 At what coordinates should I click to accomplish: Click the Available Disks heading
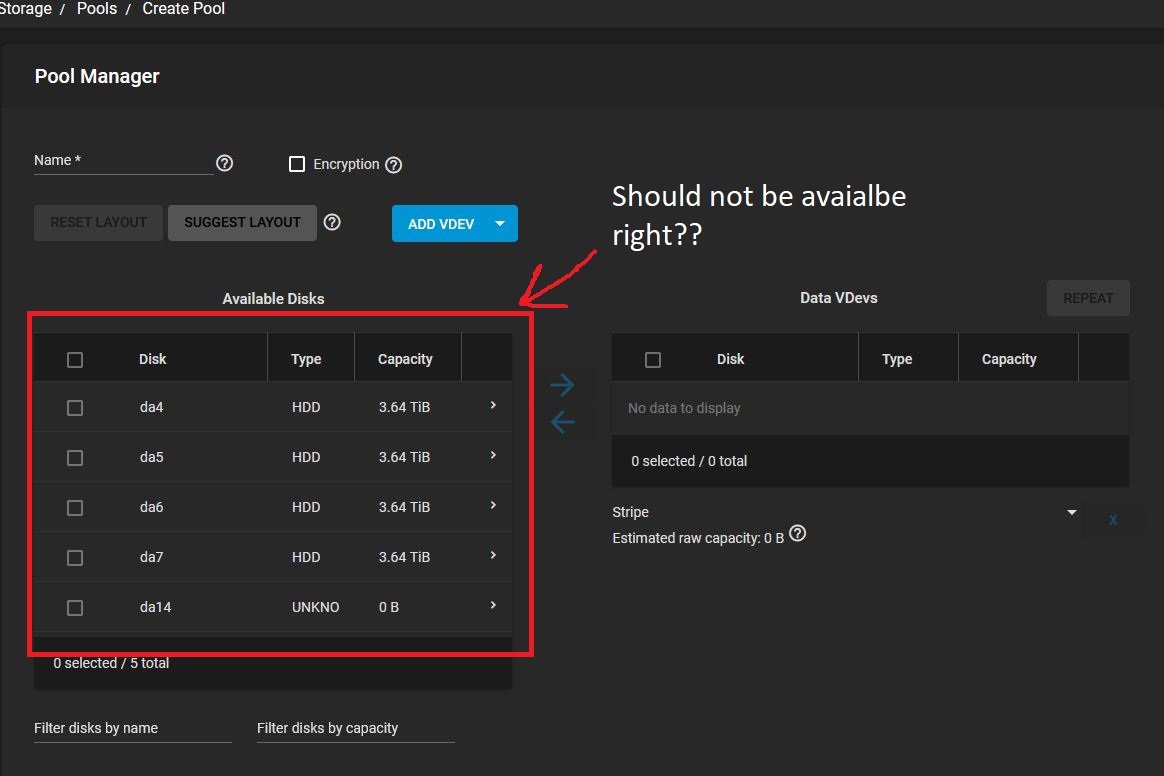tap(273, 299)
